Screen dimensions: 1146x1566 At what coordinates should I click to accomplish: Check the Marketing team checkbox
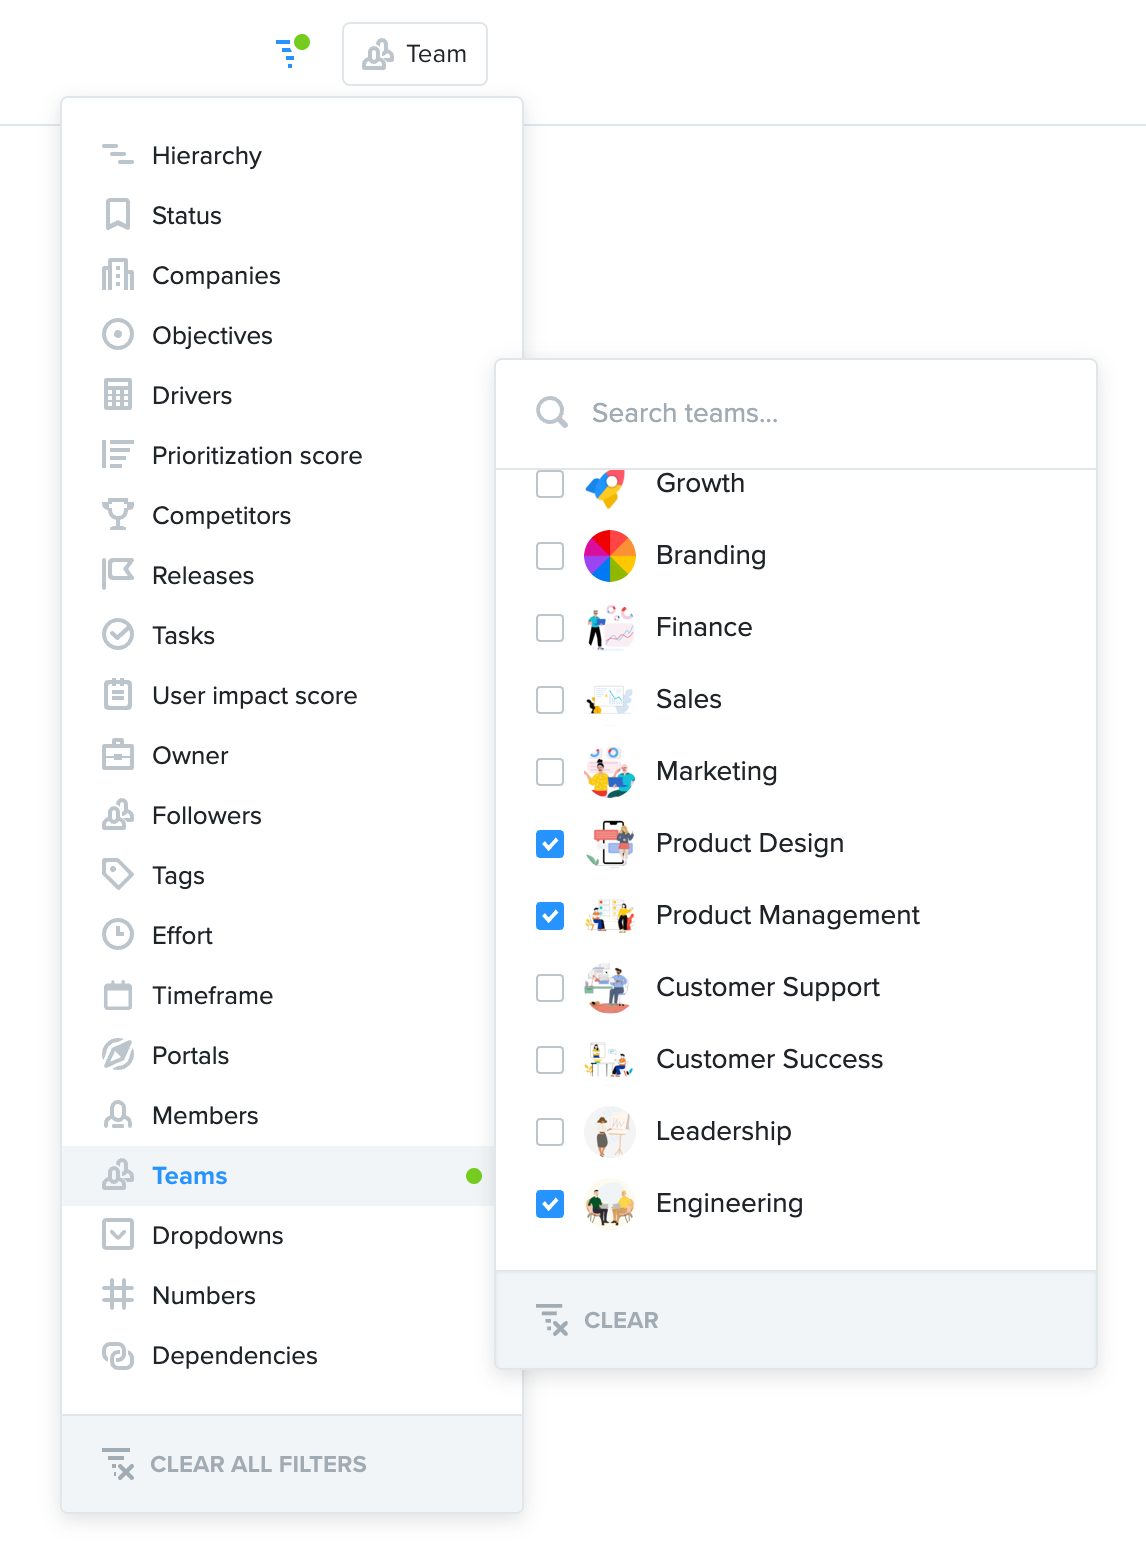pyautogui.click(x=550, y=772)
